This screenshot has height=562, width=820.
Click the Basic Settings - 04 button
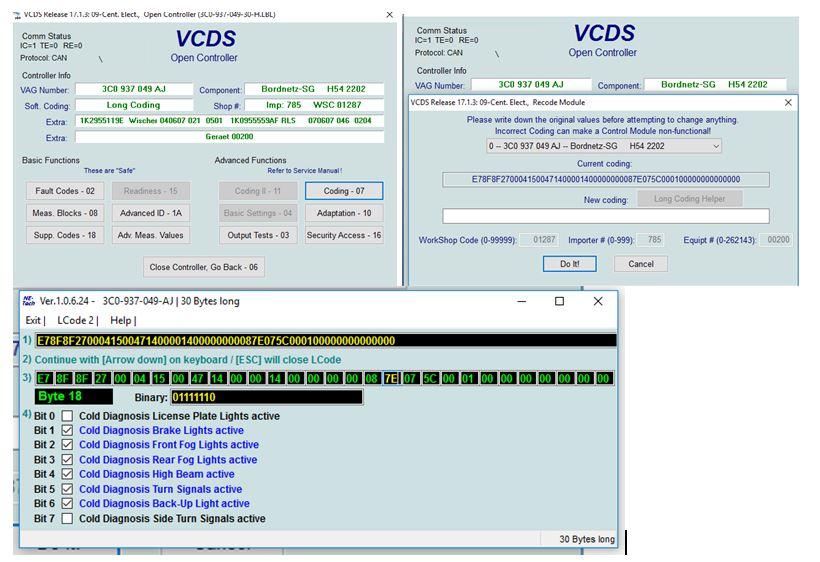tap(258, 213)
